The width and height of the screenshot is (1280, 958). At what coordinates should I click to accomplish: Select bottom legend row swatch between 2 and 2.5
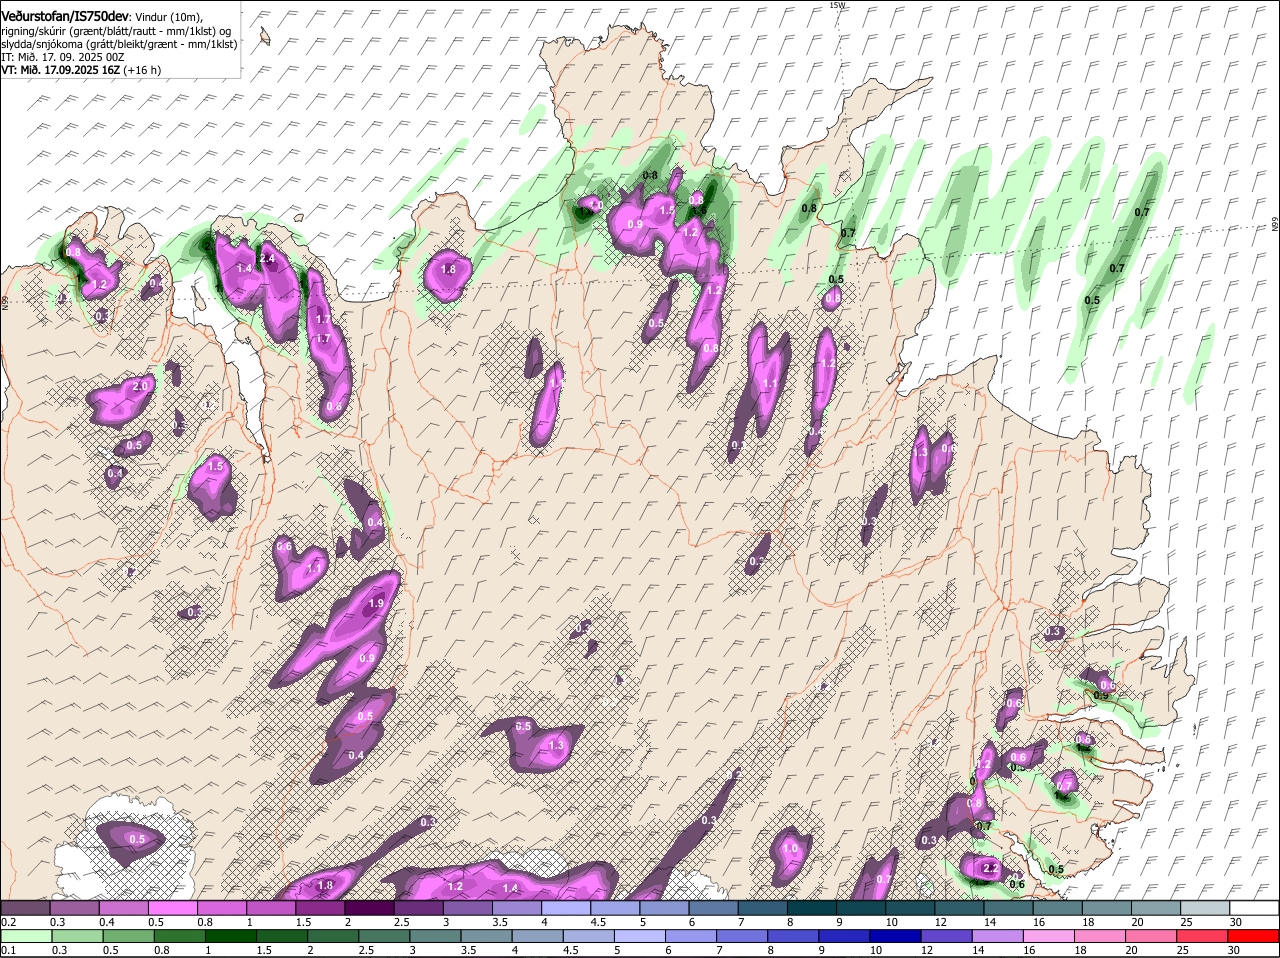tap(333, 937)
